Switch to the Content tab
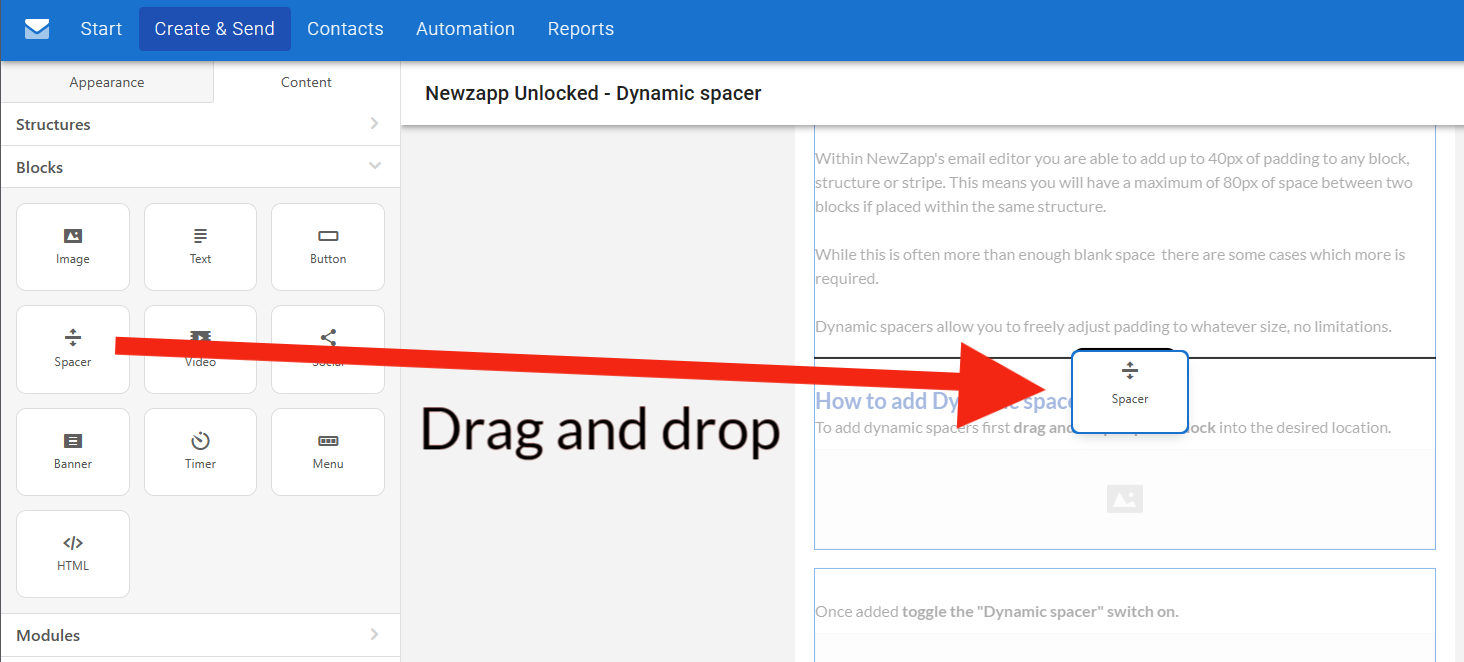Viewport: 1464px width, 662px height. 306,82
